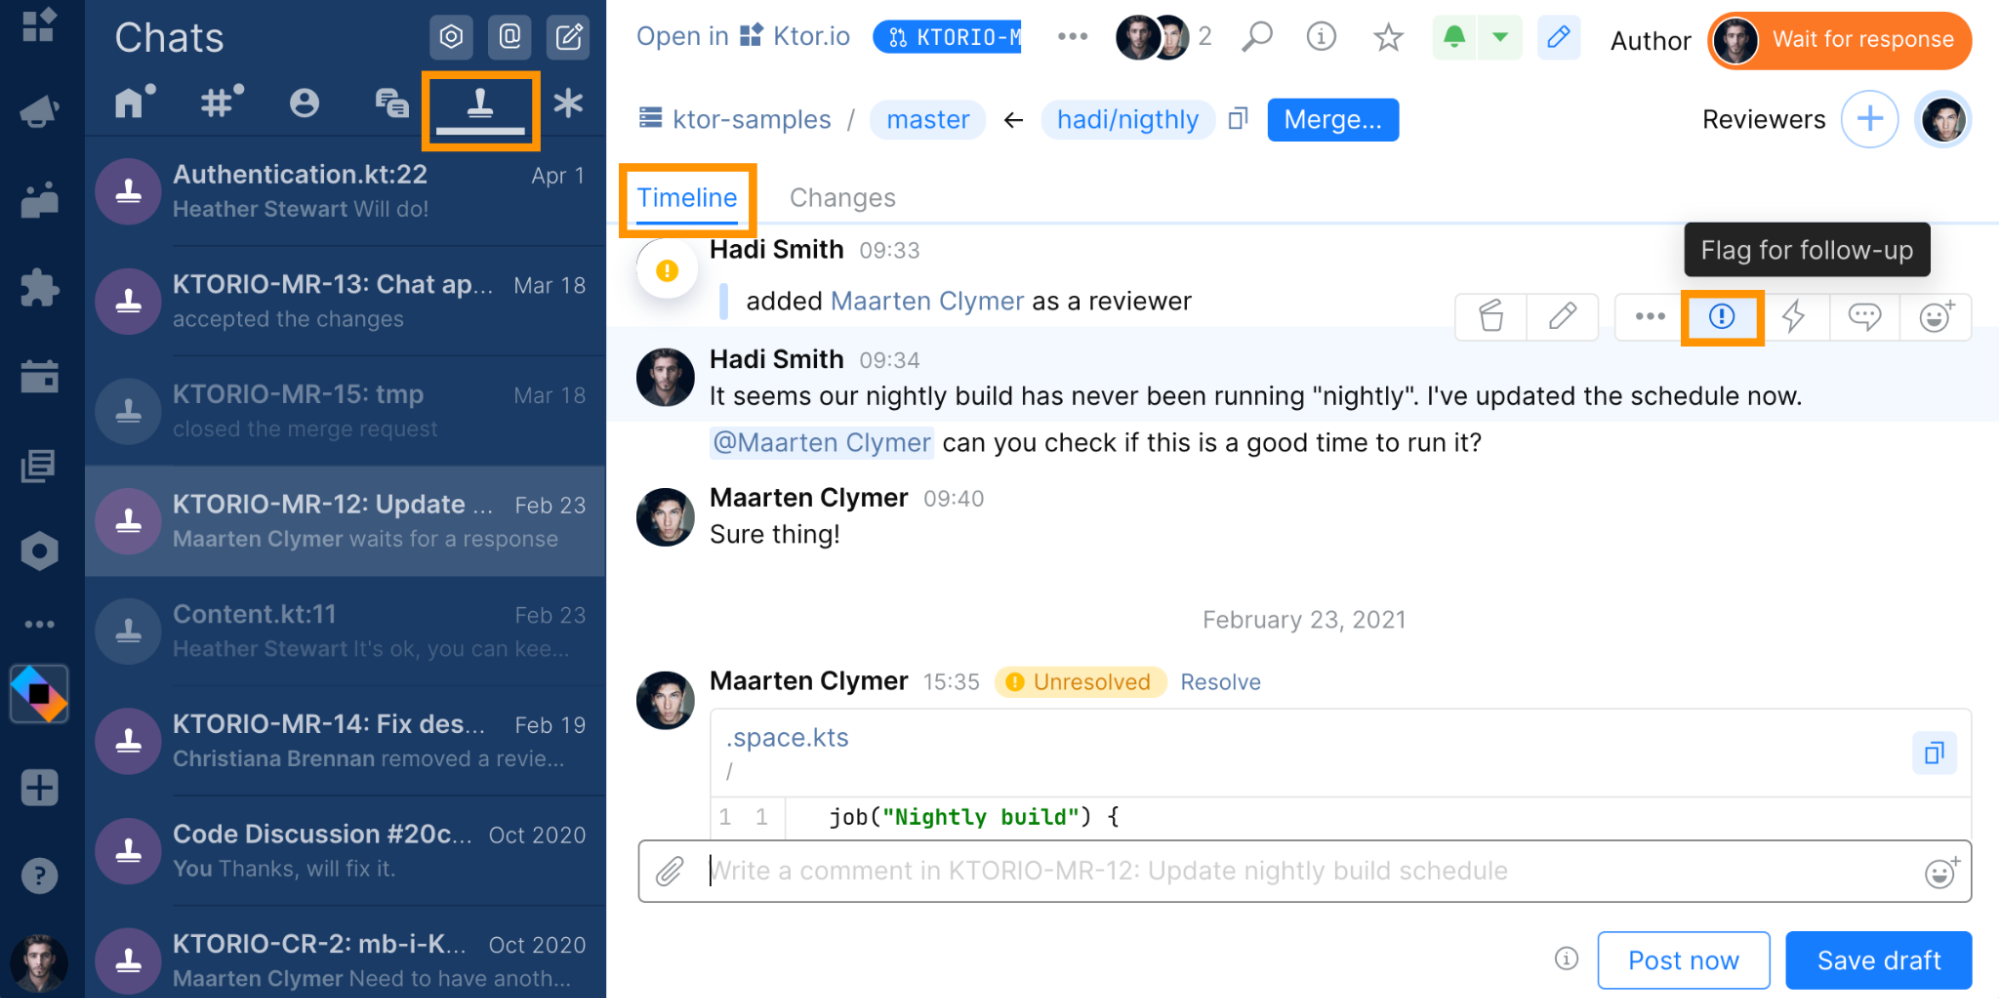Image resolution: width=2000 pixels, height=998 pixels.
Task: Open Code Discussion #20c... chat
Action: pyautogui.click(x=345, y=851)
